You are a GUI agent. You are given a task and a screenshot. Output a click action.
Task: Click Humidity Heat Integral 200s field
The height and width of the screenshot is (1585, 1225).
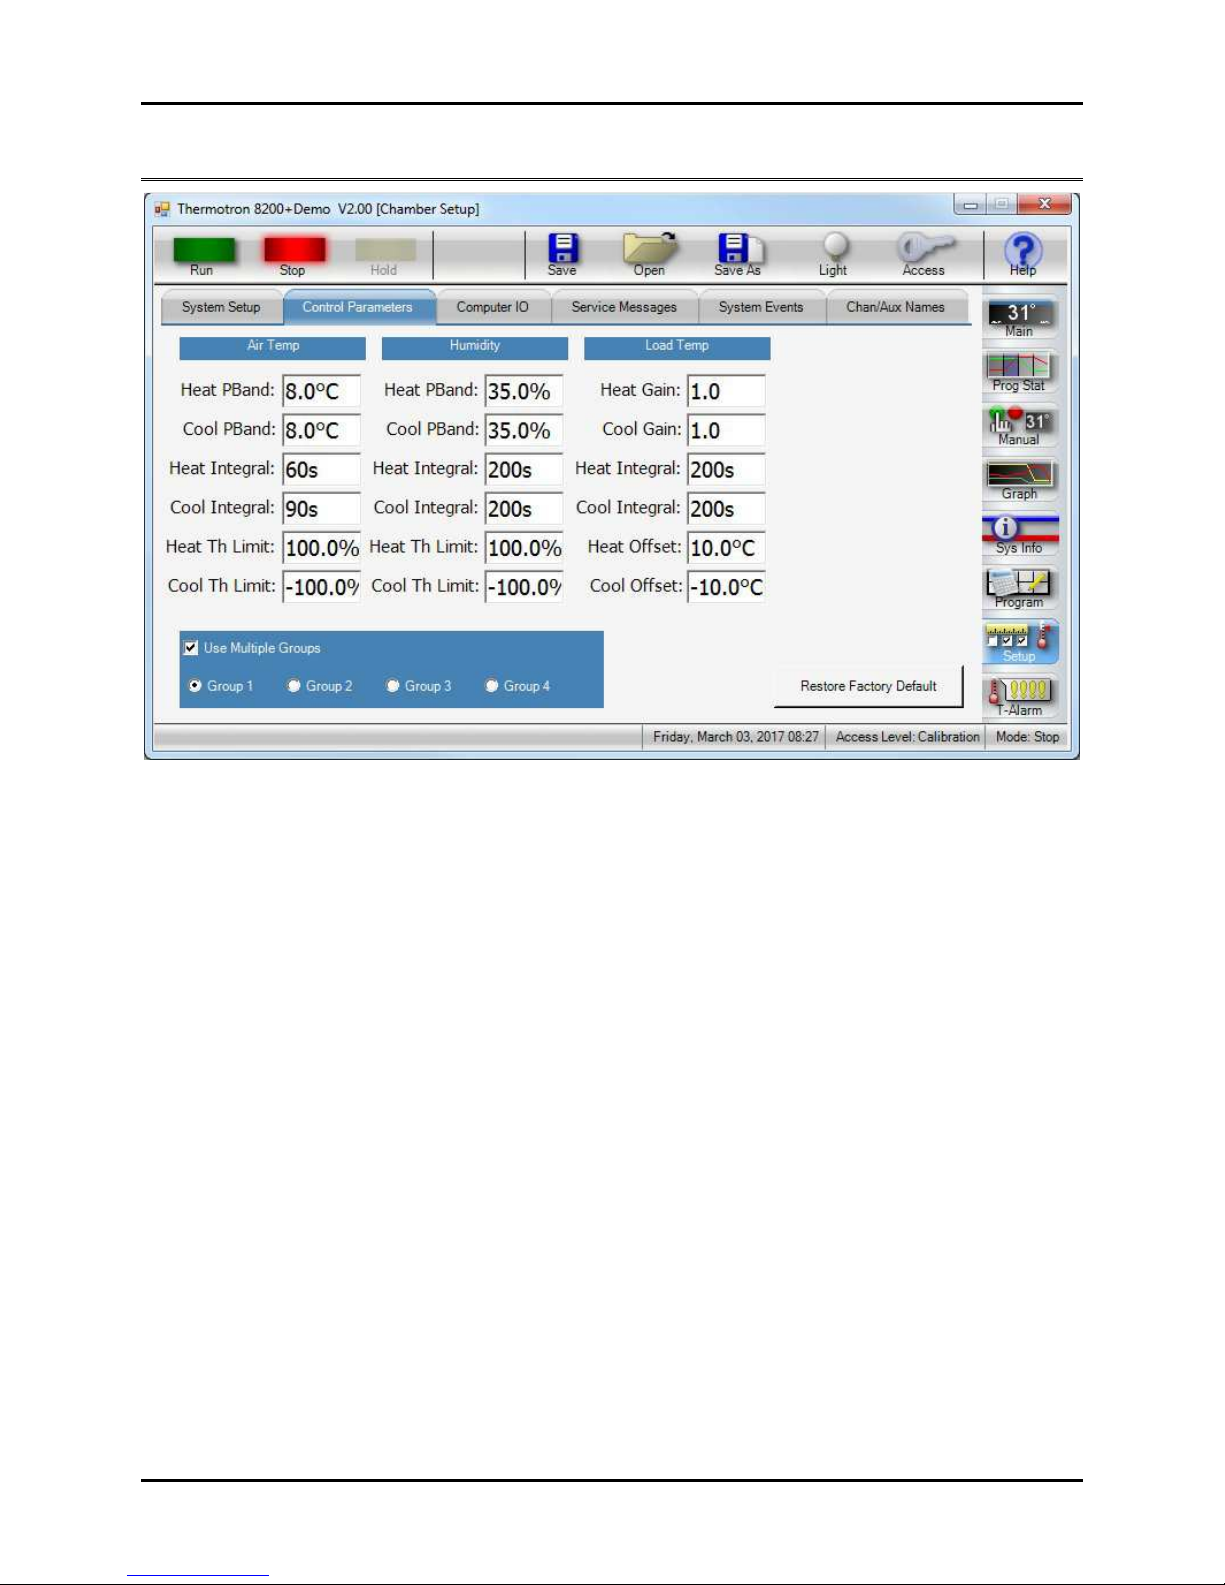[524, 469]
